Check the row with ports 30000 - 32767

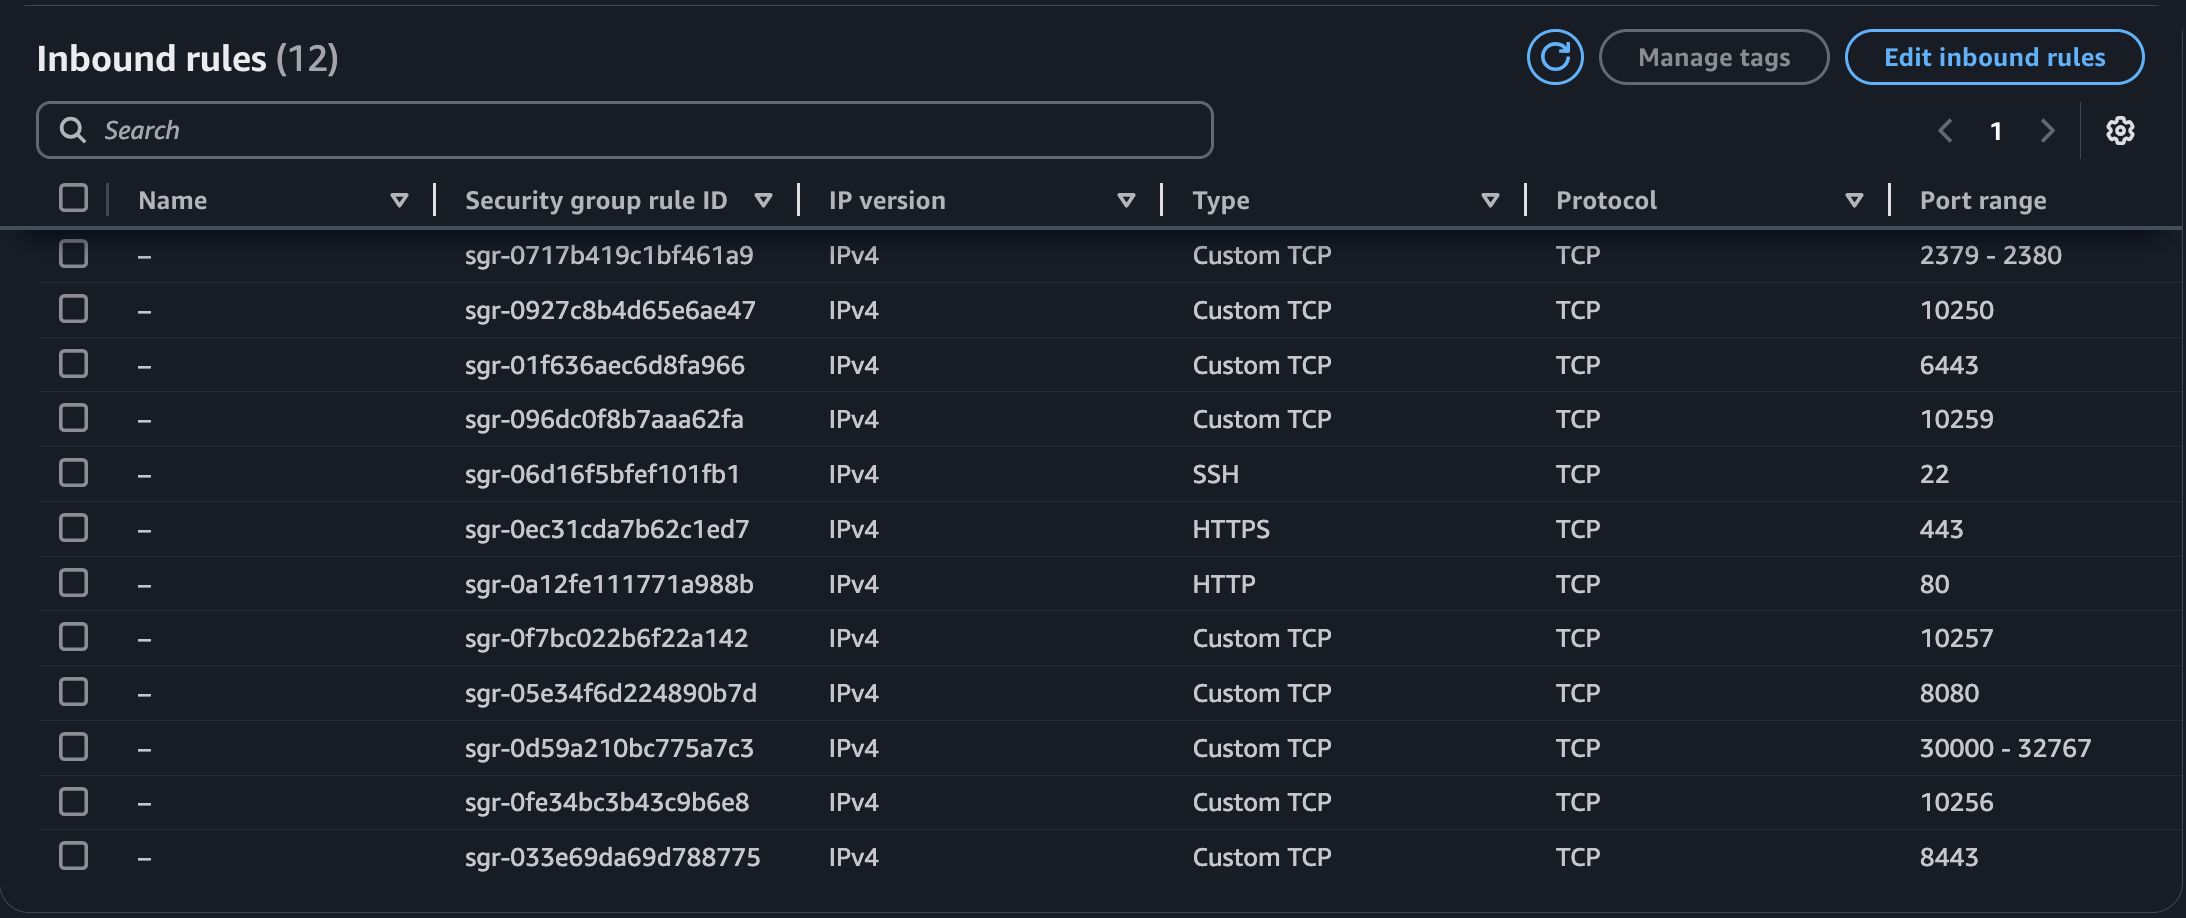(73, 746)
